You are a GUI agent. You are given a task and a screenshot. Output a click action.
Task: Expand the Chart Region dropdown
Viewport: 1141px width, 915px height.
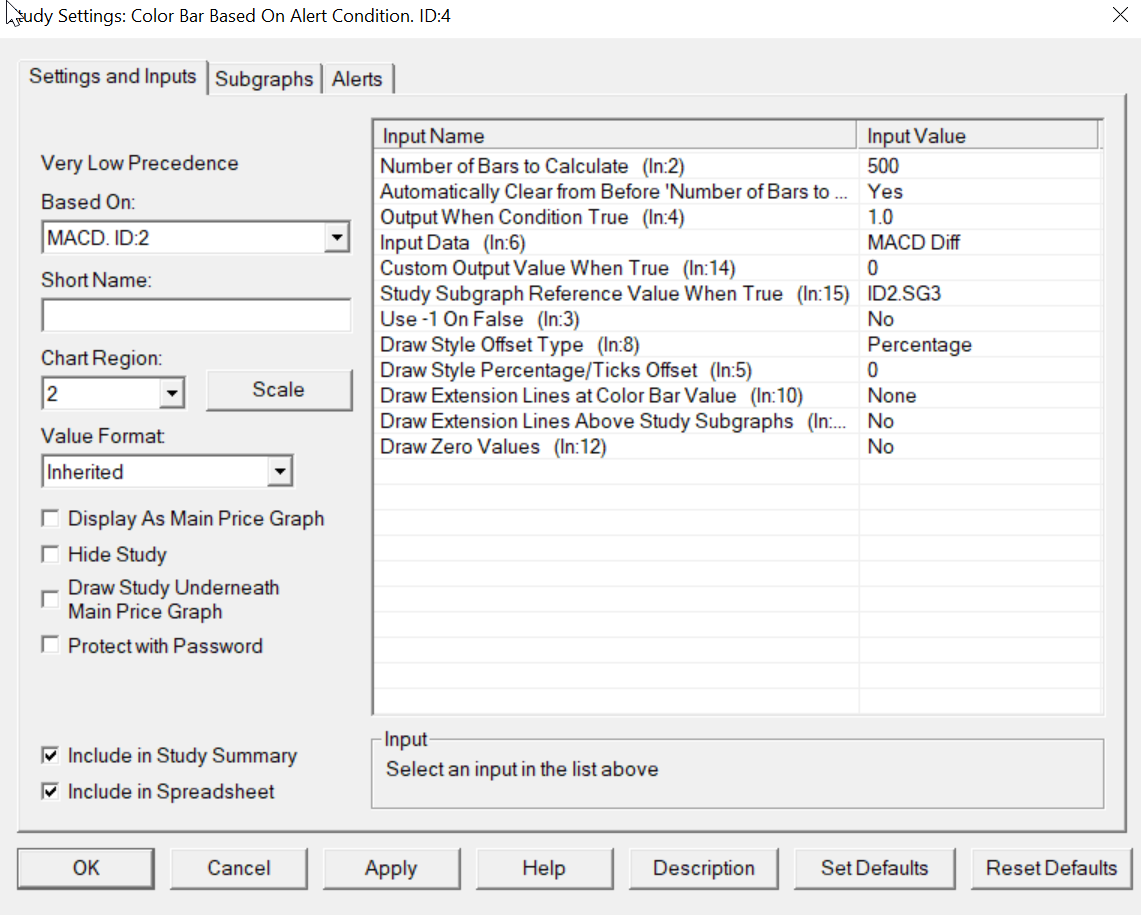point(172,394)
